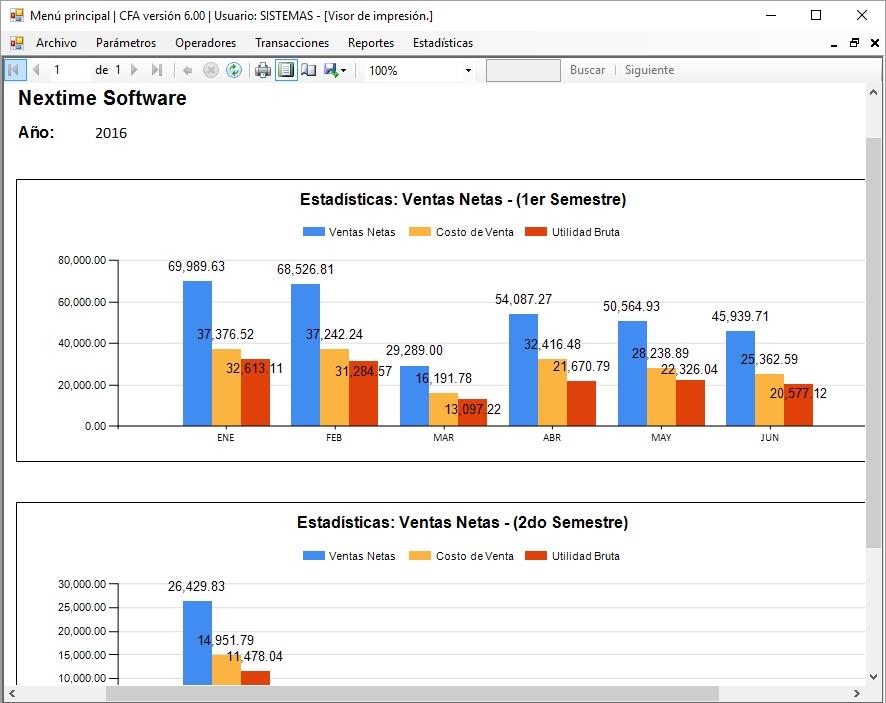Image resolution: width=886 pixels, height=703 pixels.
Task: Click horizontal scrollbar left arrow
Action: coord(12,693)
